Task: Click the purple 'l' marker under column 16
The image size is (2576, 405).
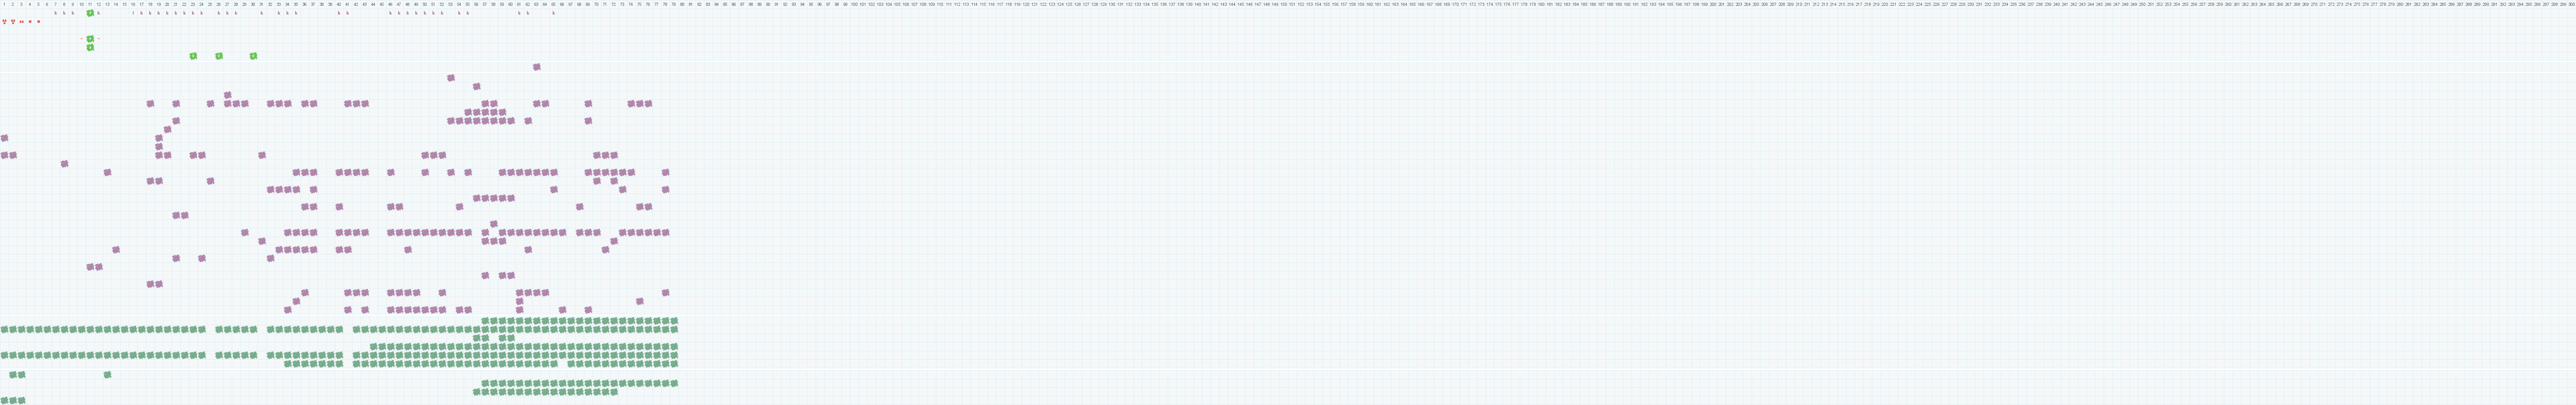Action: coord(133,13)
